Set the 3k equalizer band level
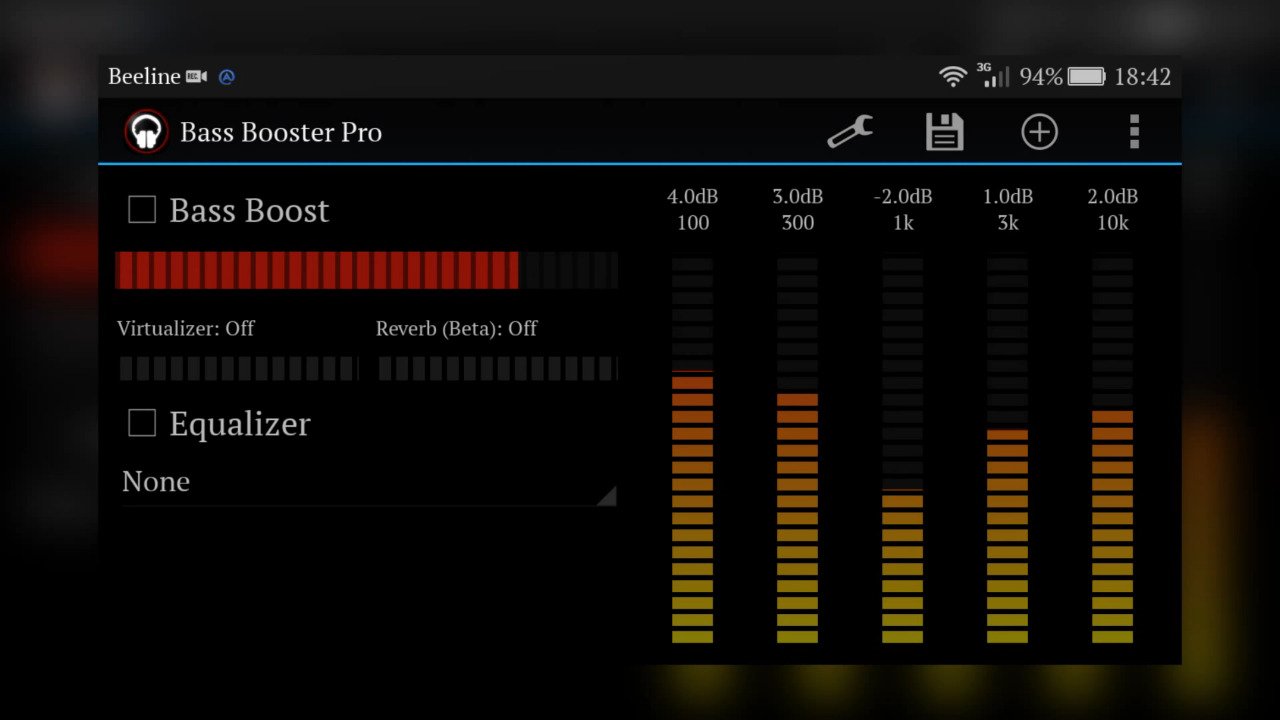Image resolution: width=1280 pixels, height=720 pixels. point(1007,450)
